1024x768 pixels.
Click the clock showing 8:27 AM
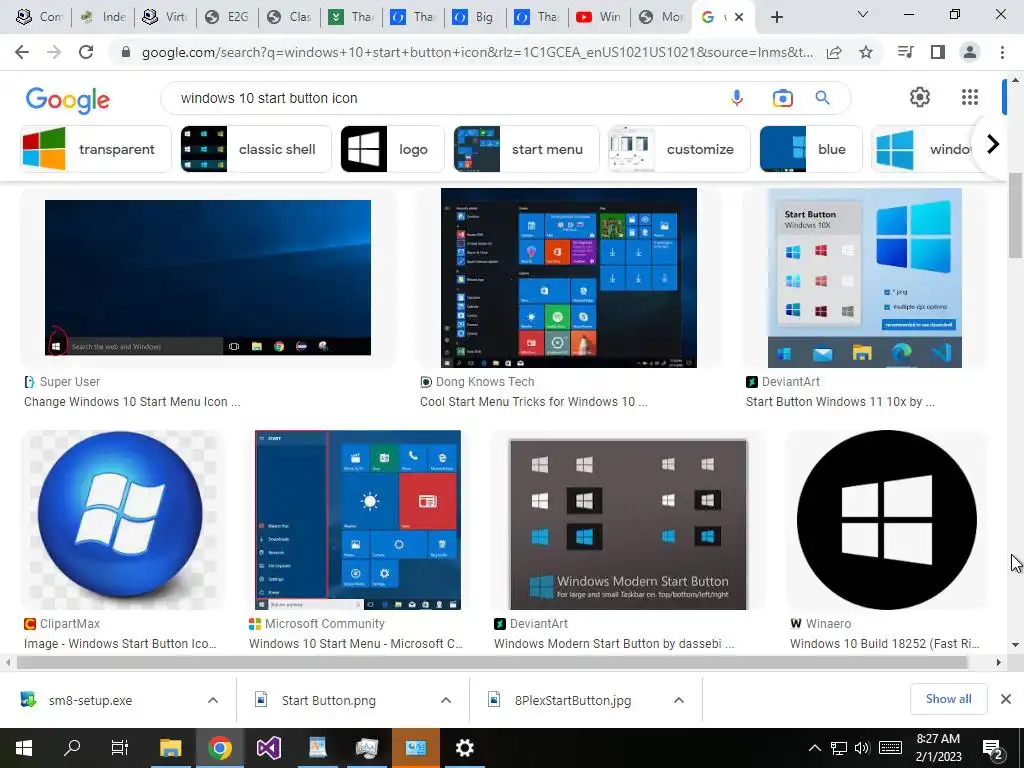(938, 739)
